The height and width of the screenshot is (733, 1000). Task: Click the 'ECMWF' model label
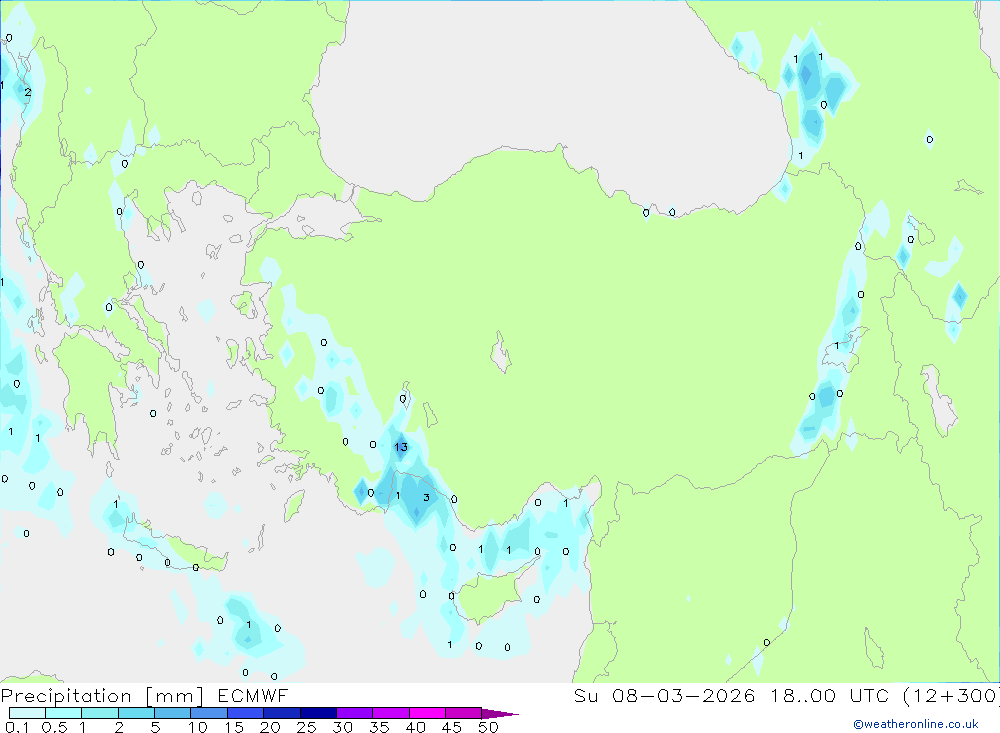[x=253, y=696]
